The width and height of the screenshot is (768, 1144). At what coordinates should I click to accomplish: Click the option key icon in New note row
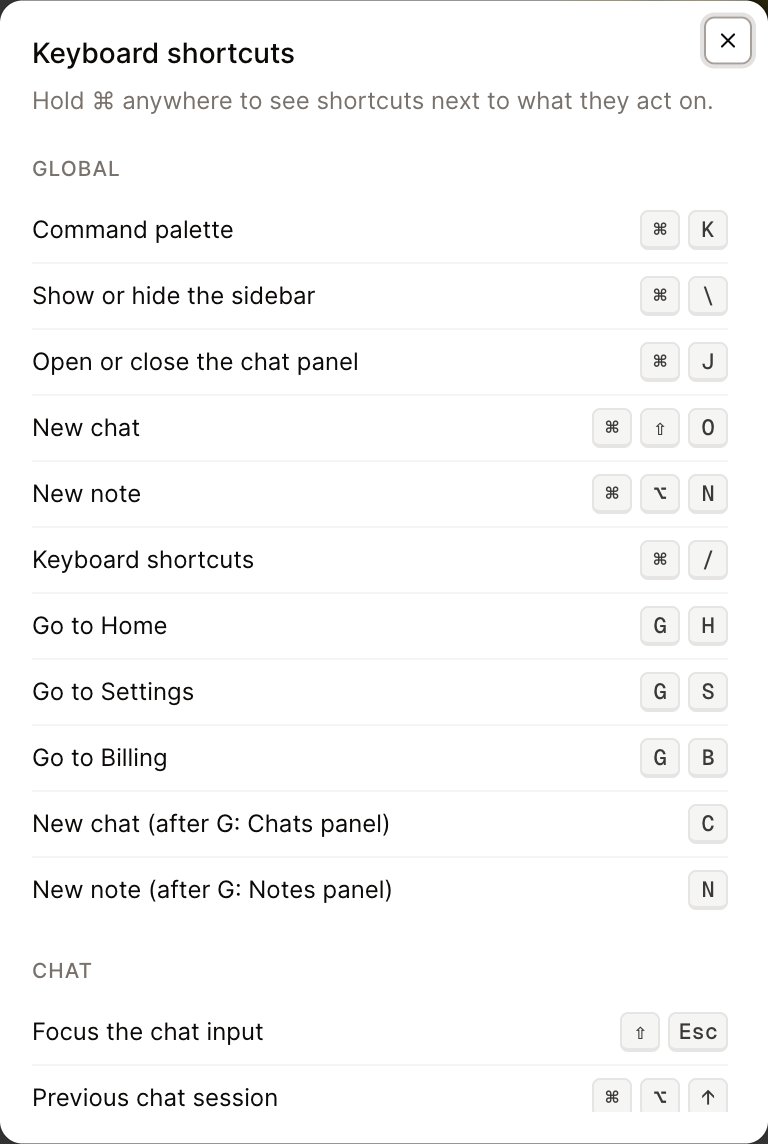659,494
